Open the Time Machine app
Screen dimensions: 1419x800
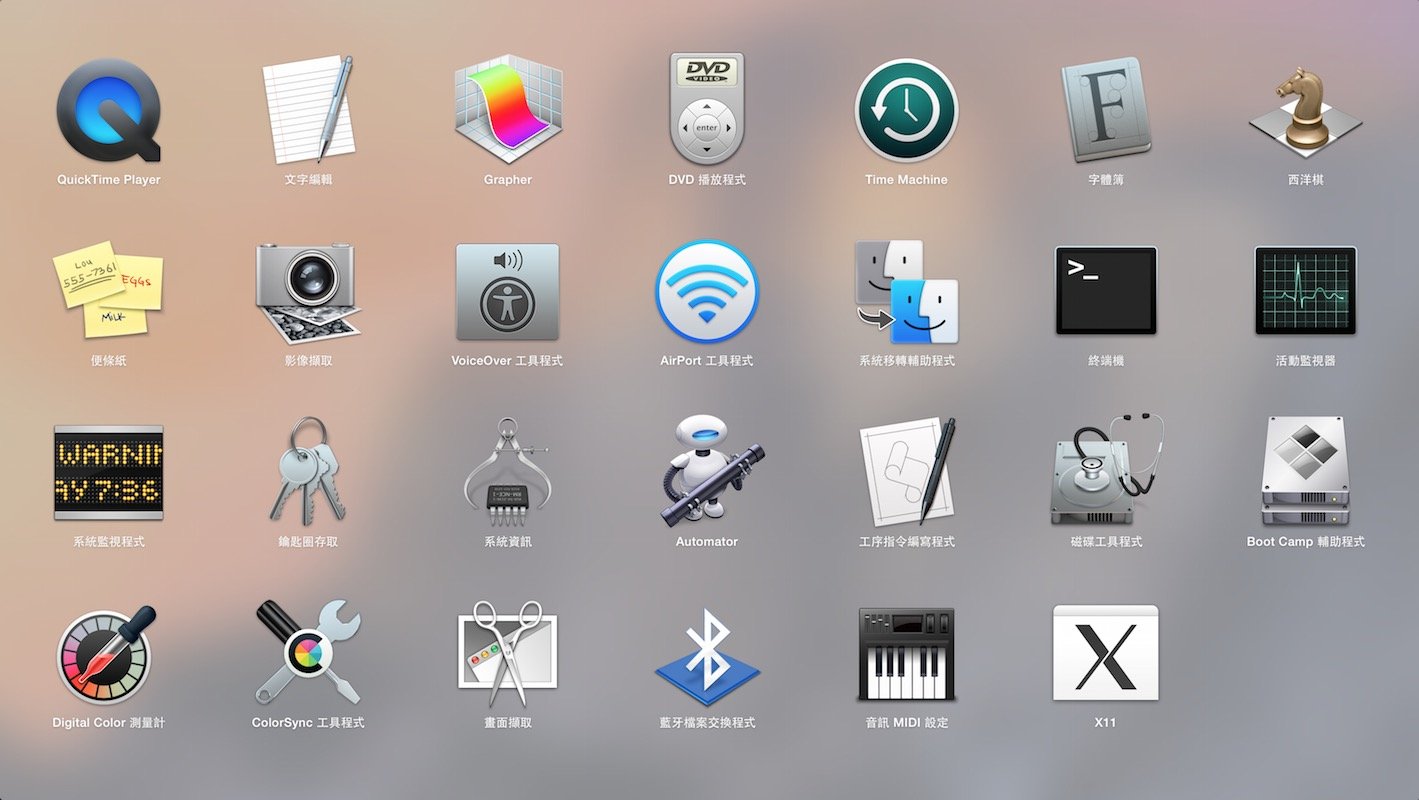tap(906, 110)
